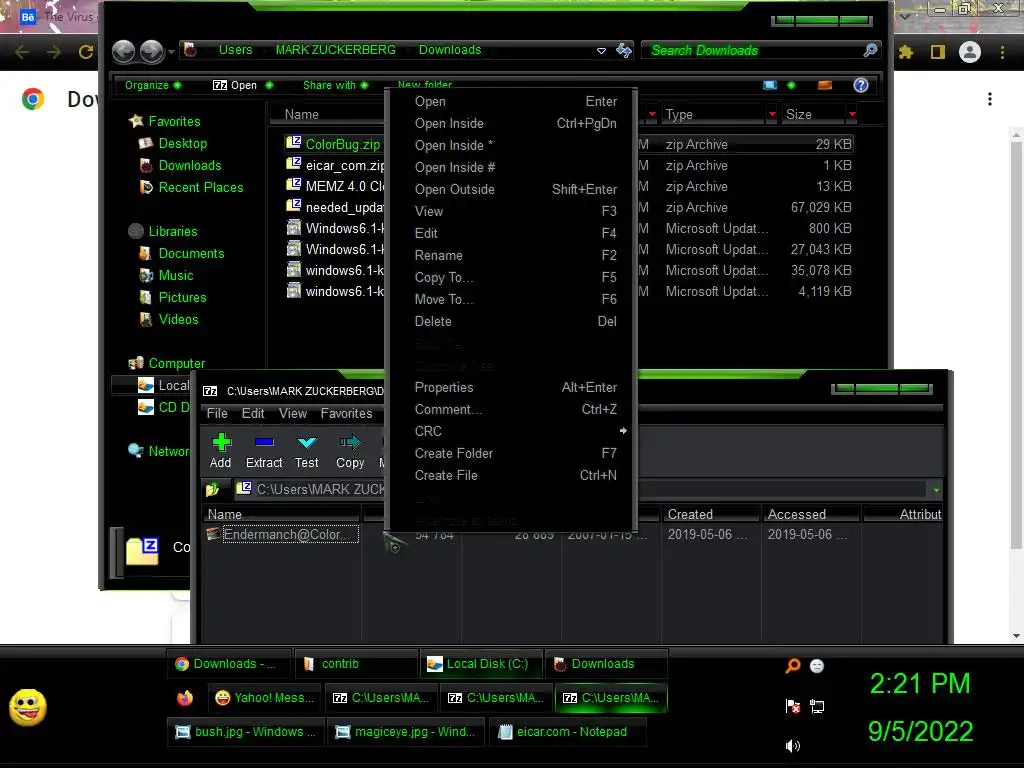Open Downloads page three-dot more actions

[x=990, y=99]
